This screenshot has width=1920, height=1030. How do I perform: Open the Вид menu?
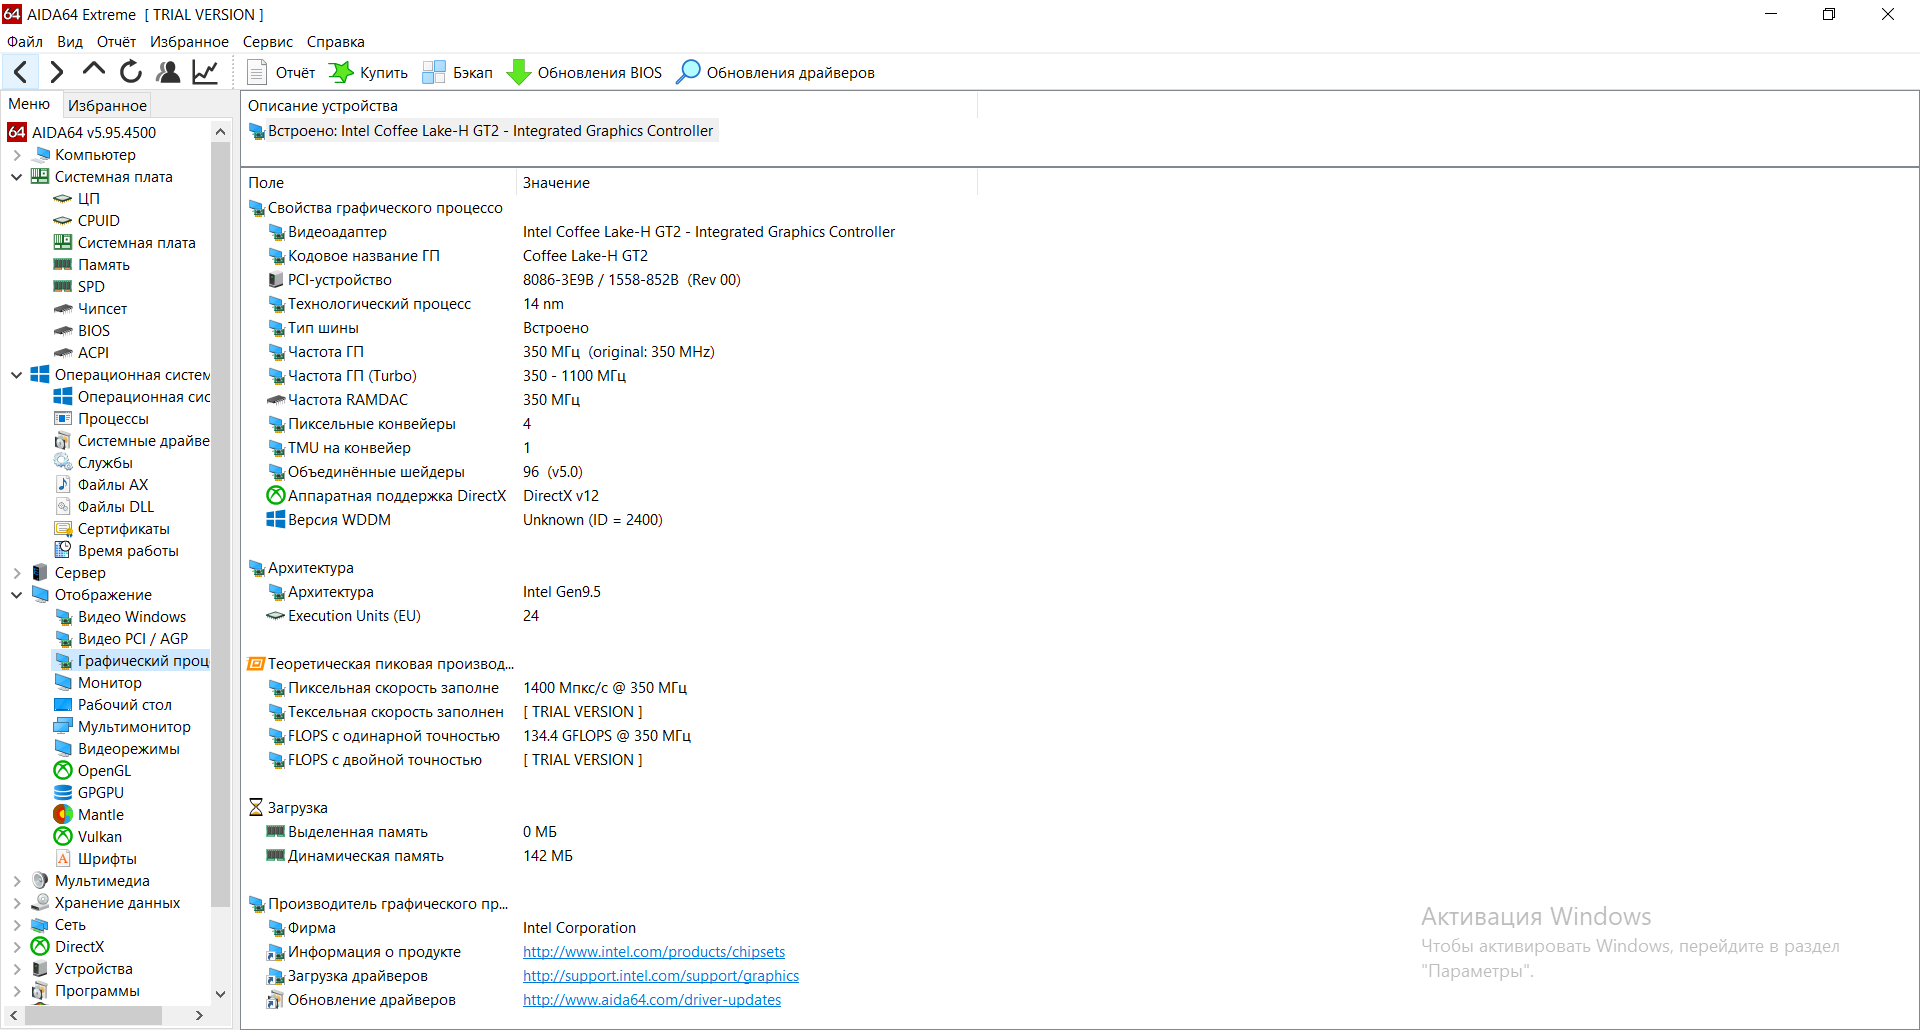point(70,42)
